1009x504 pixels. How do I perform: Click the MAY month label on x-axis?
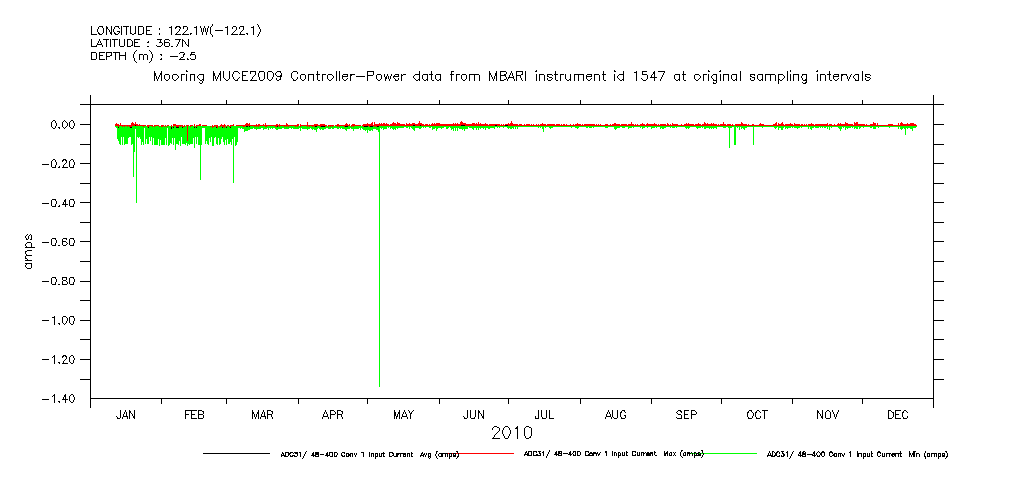pos(404,414)
